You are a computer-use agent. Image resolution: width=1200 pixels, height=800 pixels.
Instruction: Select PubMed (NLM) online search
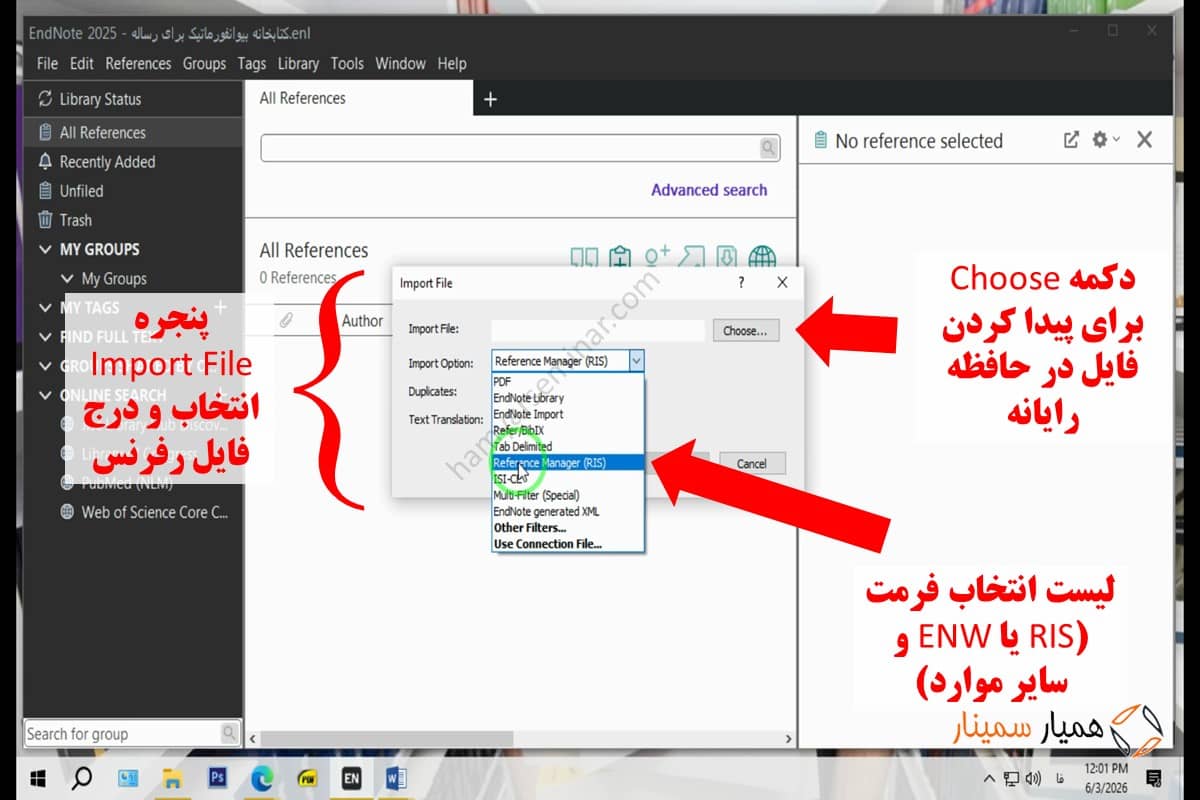coord(127,482)
